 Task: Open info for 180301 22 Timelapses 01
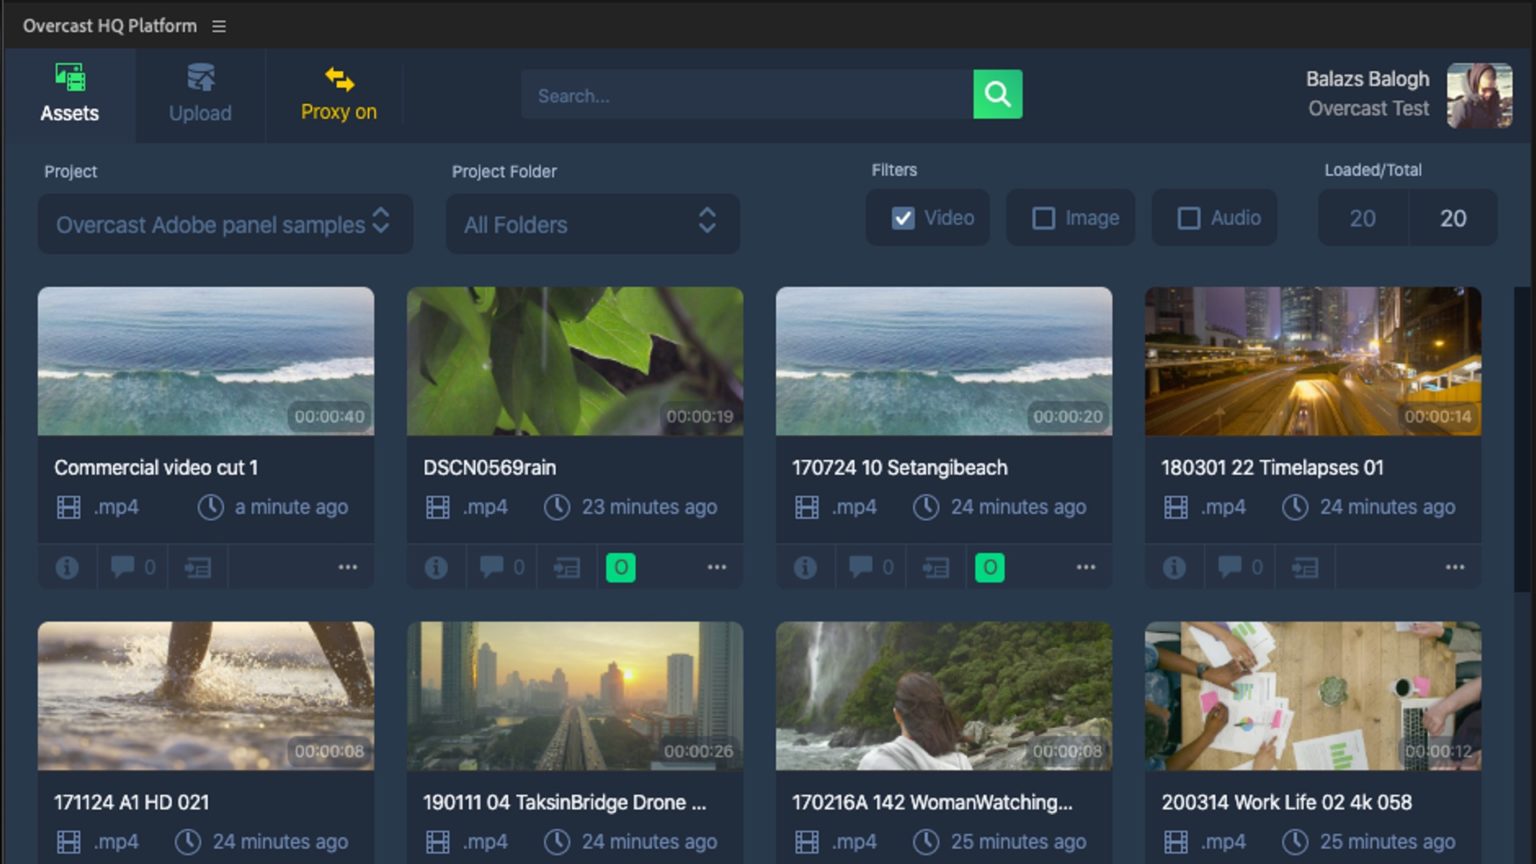click(x=1174, y=567)
